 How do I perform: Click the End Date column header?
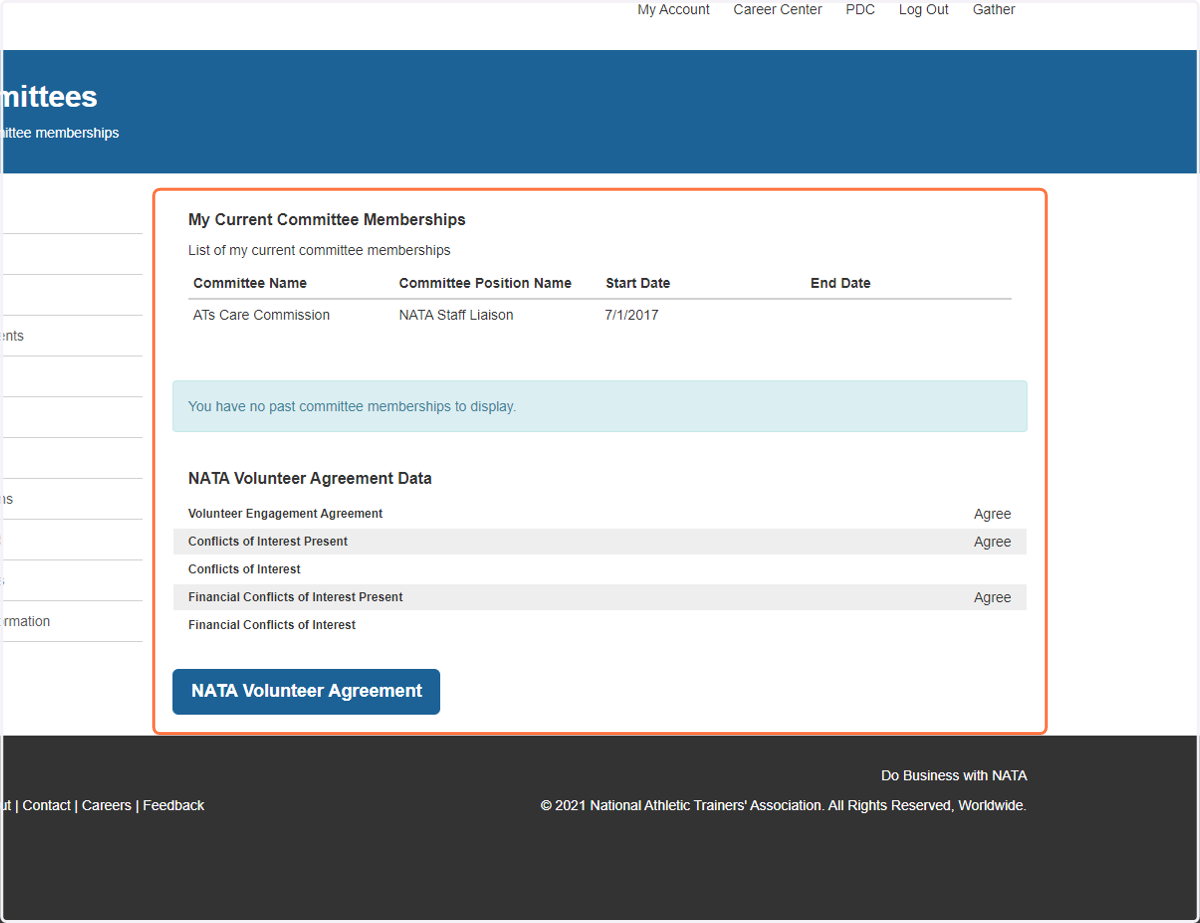[840, 283]
